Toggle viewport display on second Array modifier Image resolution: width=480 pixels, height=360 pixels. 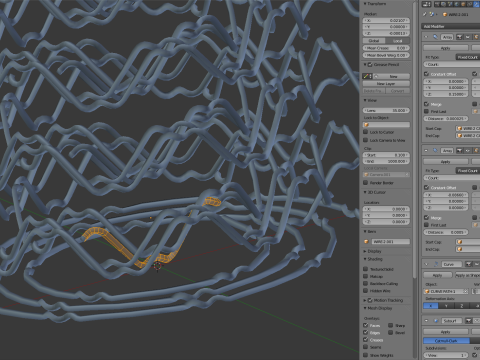(x=467, y=151)
